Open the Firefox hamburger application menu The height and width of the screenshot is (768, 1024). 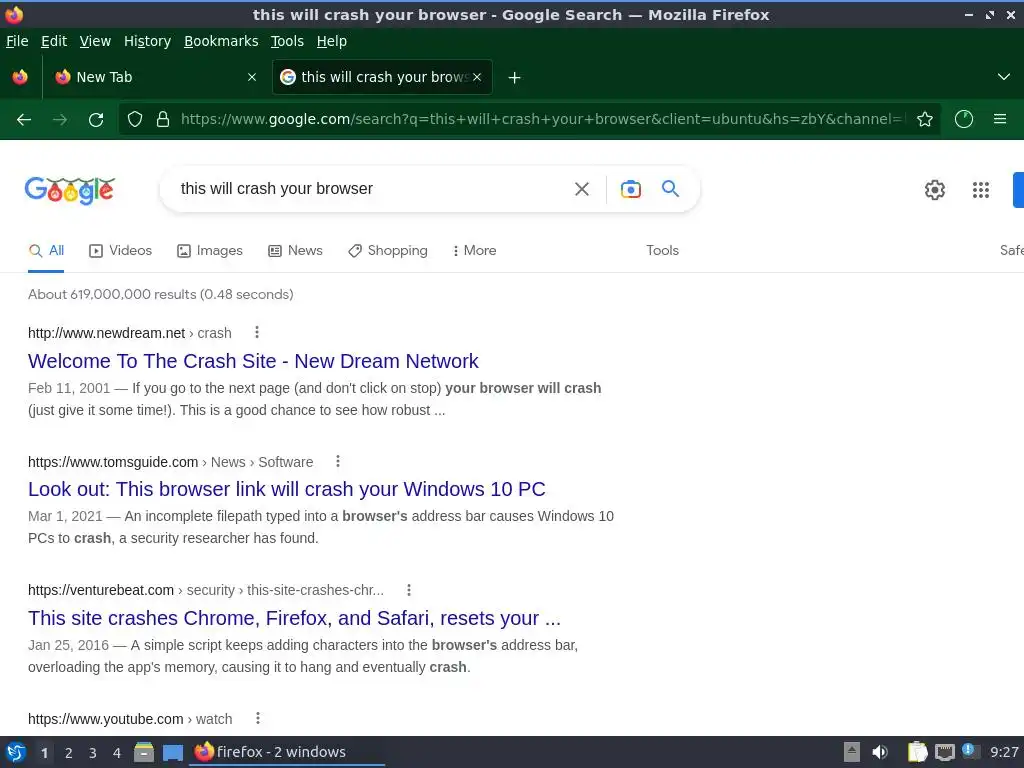999,119
